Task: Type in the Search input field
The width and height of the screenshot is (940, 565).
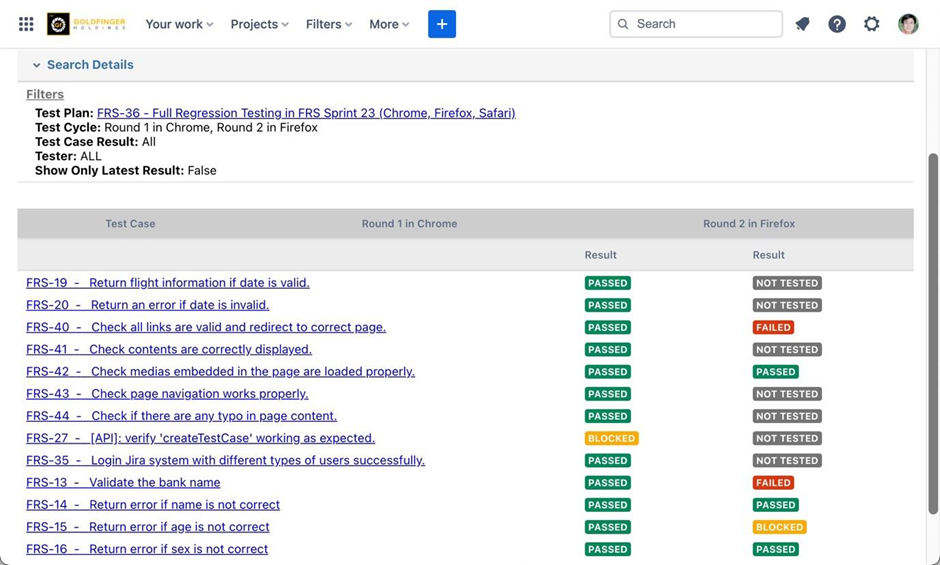Action: pyautogui.click(x=705, y=24)
